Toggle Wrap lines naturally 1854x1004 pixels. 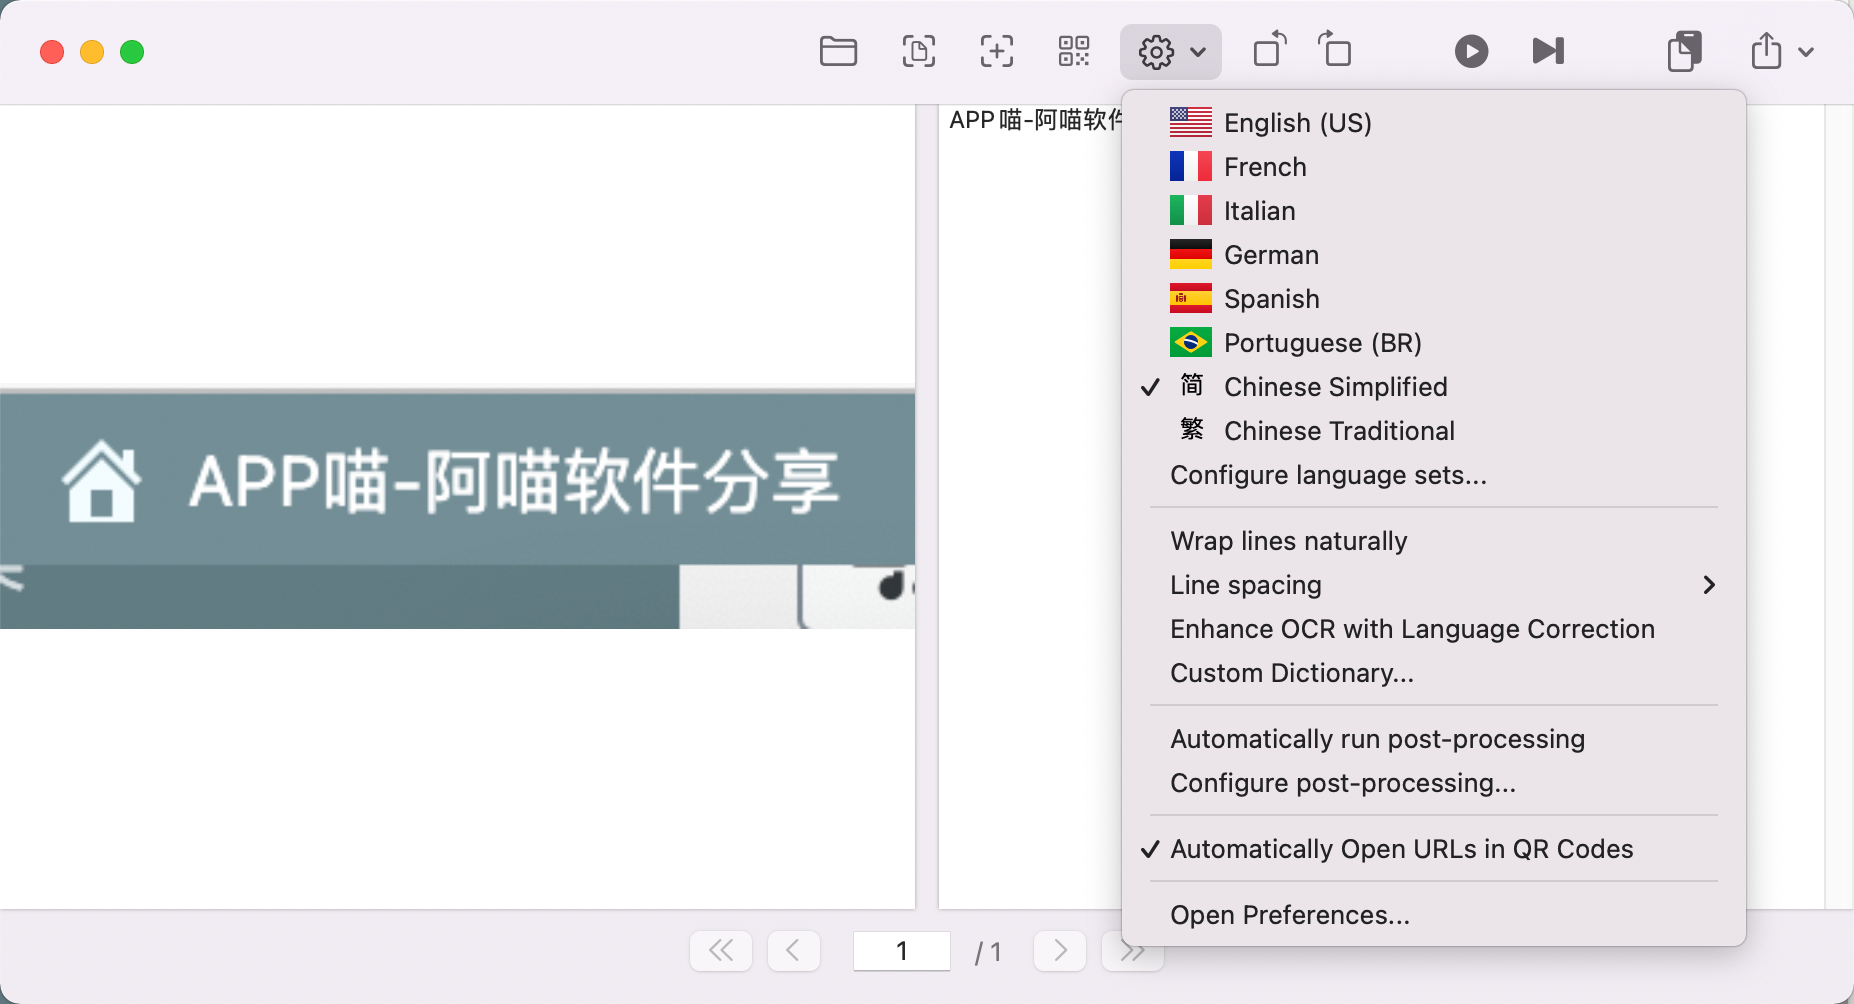1434,541
